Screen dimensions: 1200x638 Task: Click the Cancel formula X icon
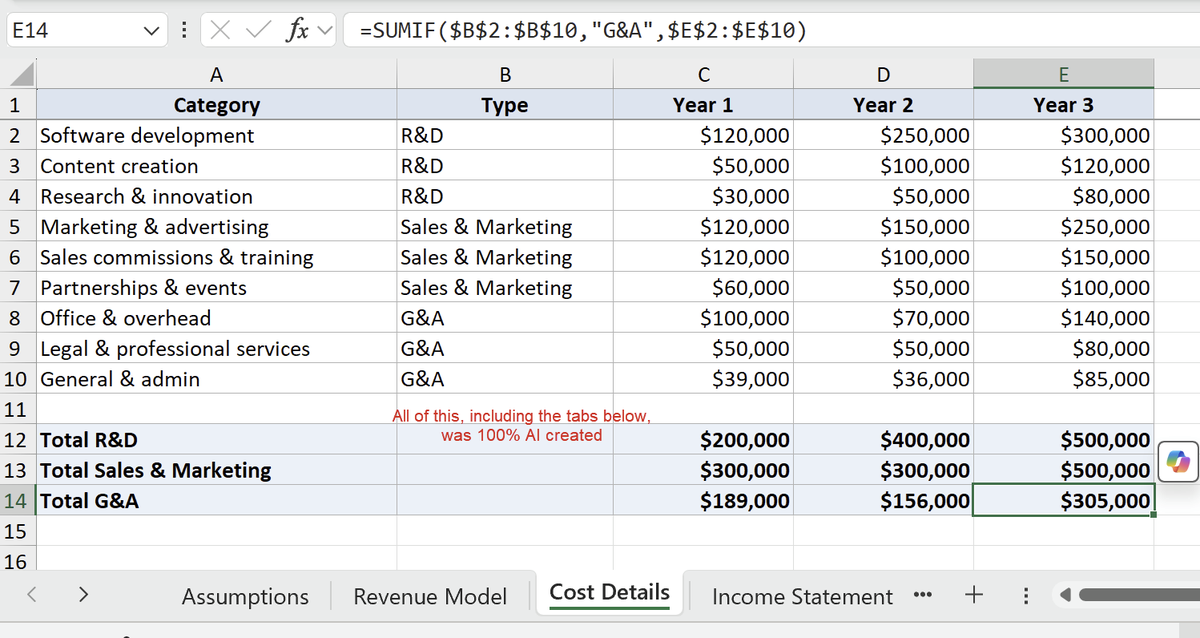click(219, 31)
